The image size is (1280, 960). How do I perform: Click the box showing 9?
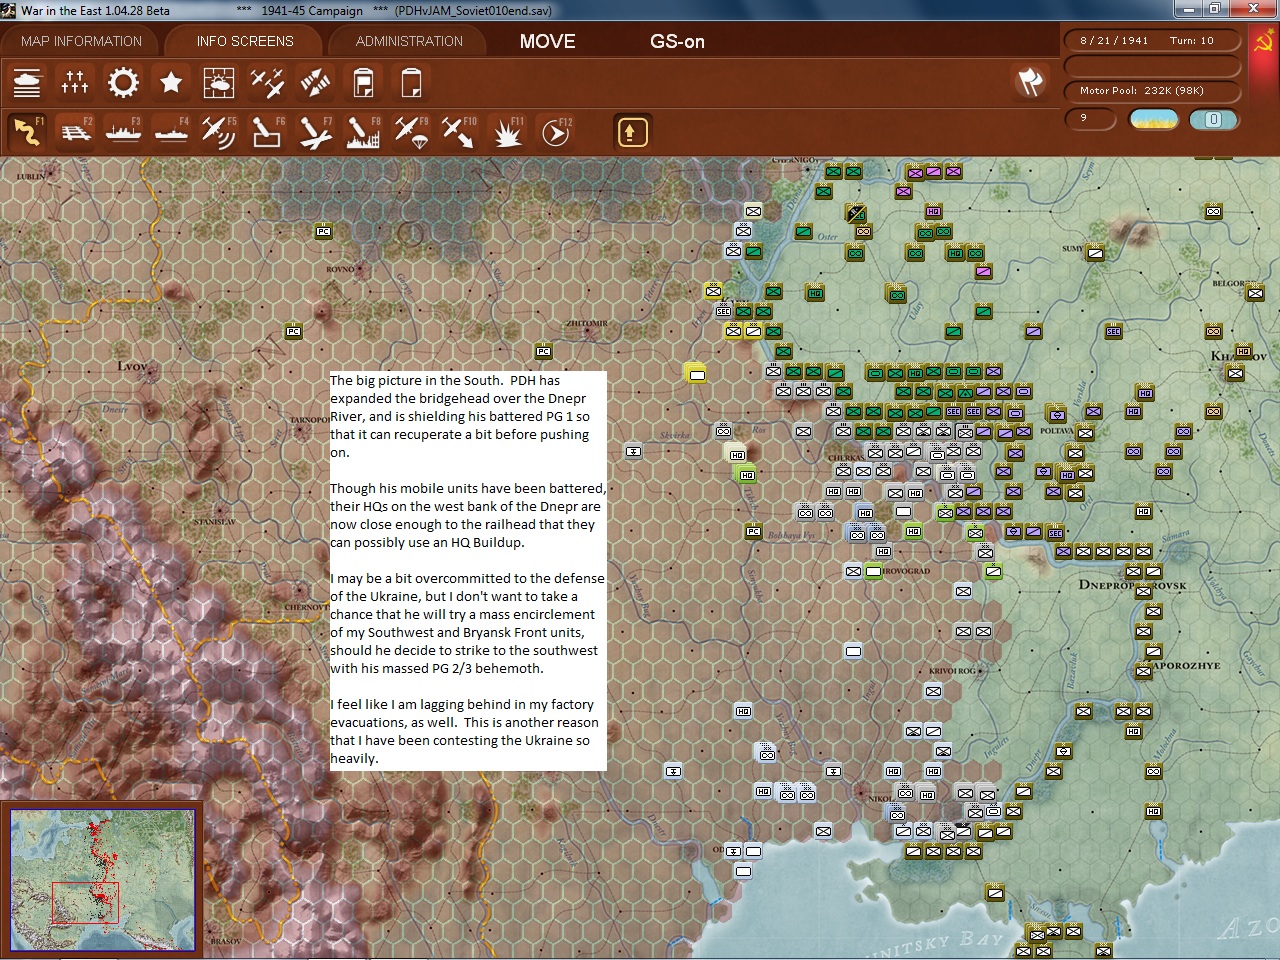coord(1089,119)
